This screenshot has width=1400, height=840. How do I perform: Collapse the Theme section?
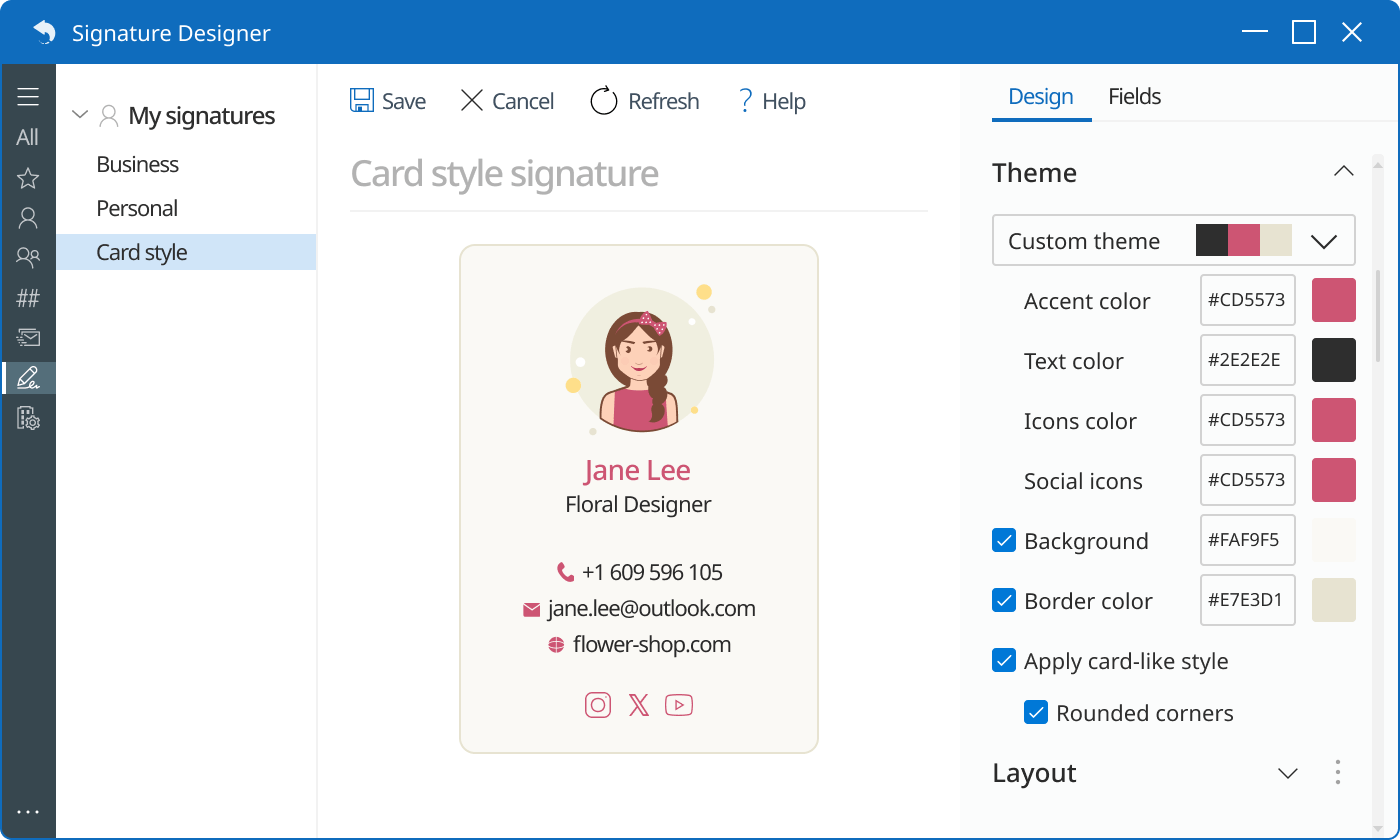point(1343,172)
